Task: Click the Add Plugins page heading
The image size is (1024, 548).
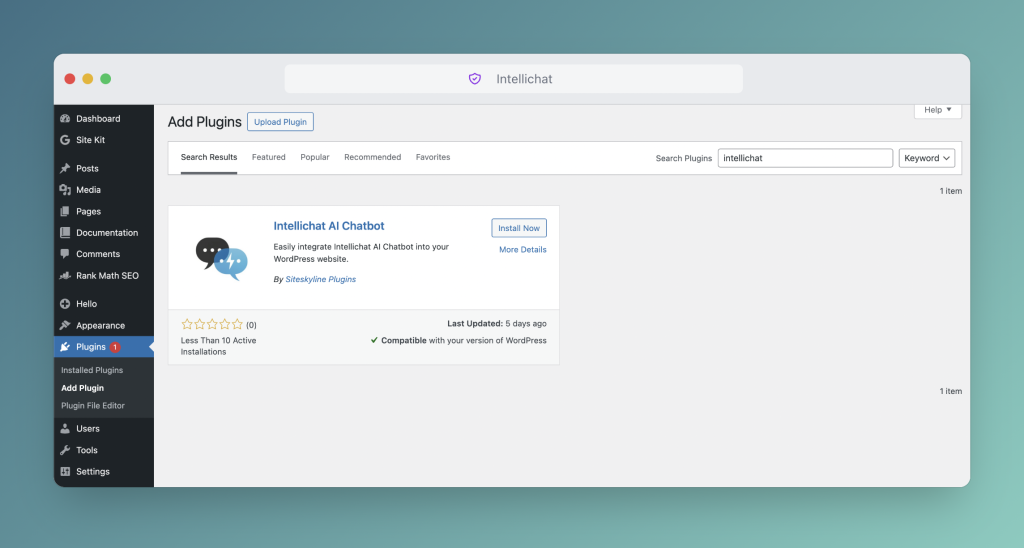Action: tap(204, 122)
